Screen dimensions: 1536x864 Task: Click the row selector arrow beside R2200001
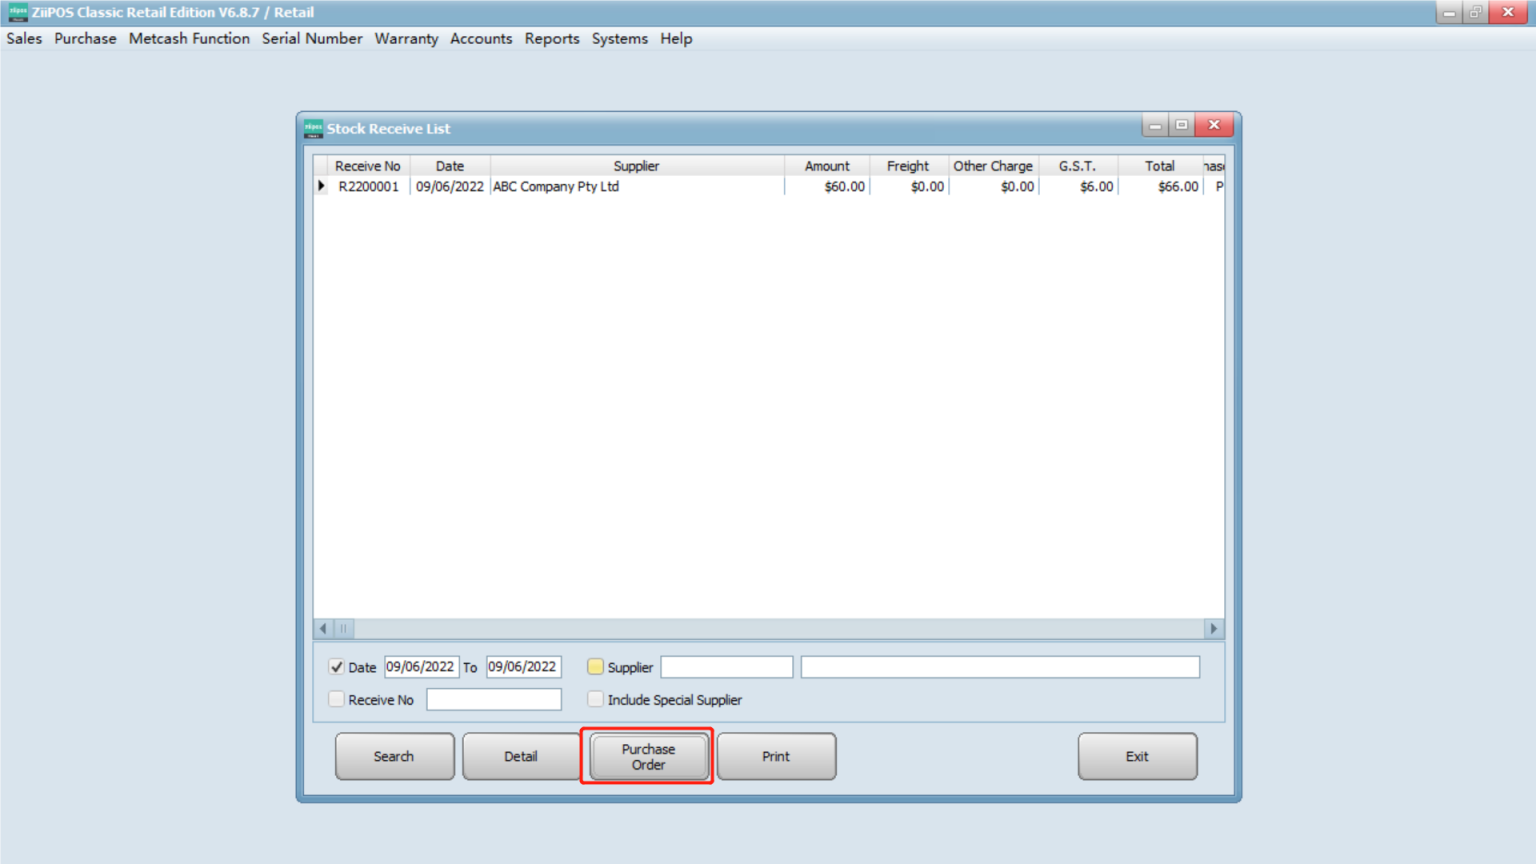[321, 186]
